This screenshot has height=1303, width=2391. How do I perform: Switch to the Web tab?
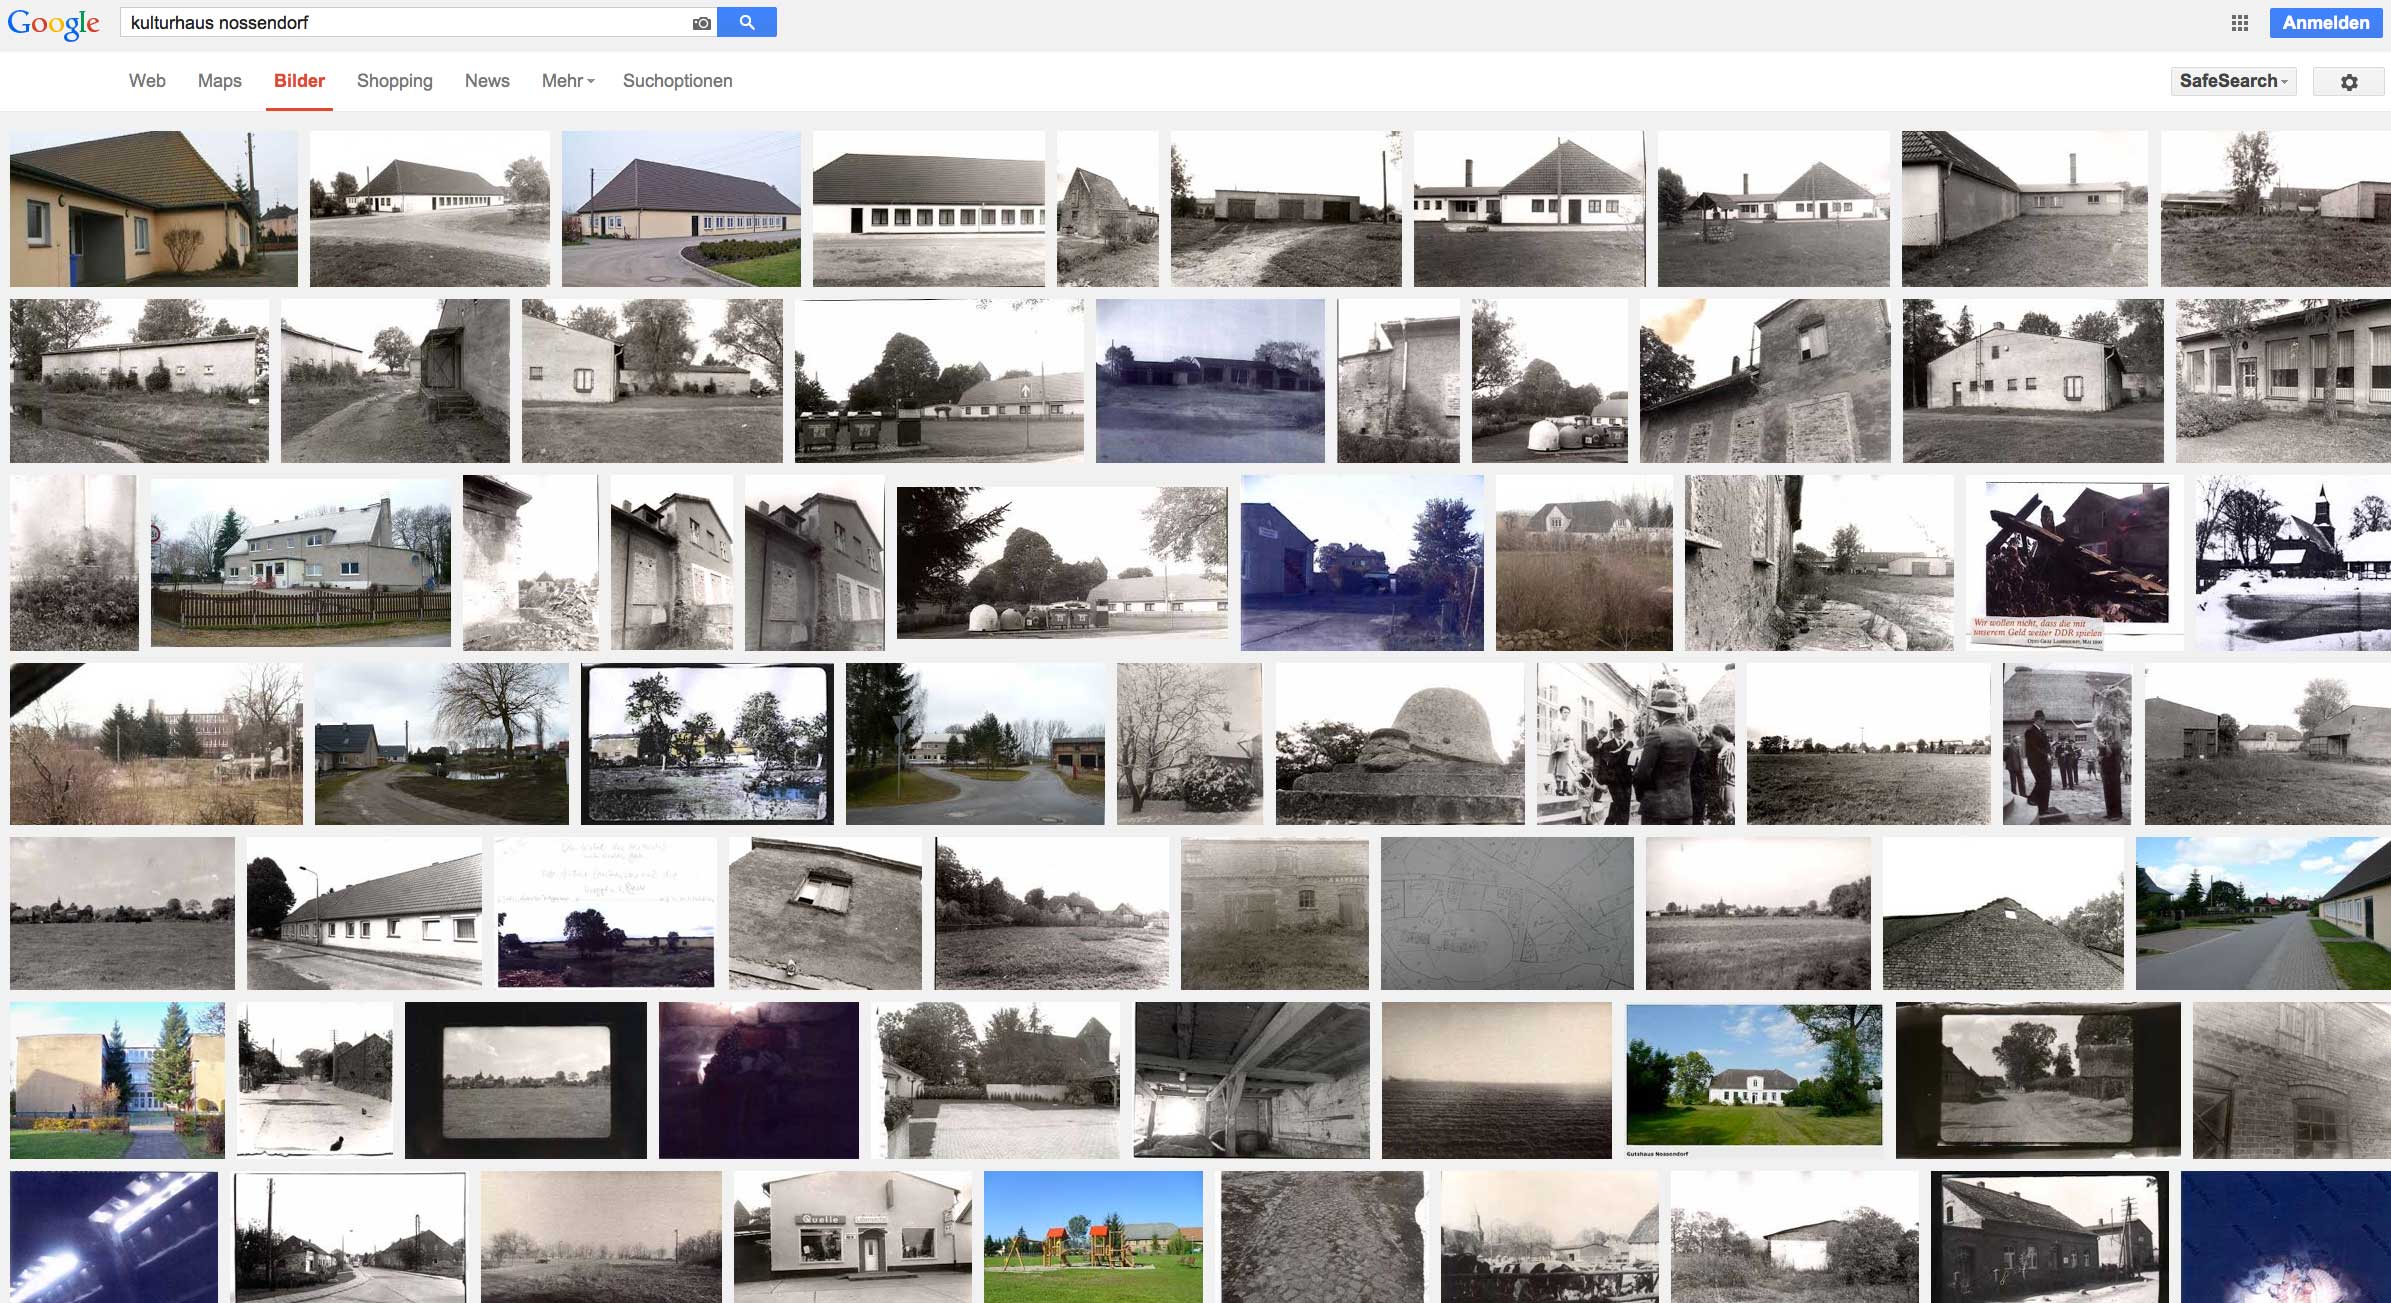pyautogui.click(x=147, y=81)
